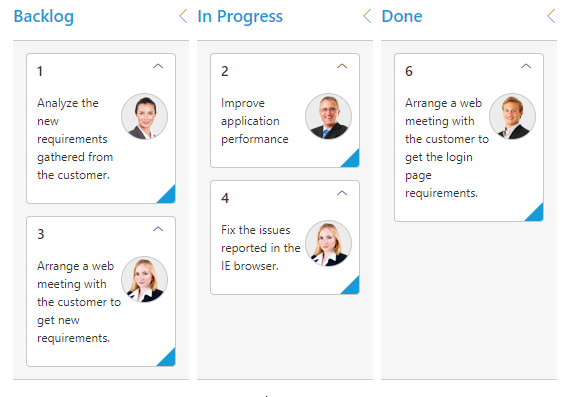Collapse card 3 using its up arrow

click(x=158, y=229)
